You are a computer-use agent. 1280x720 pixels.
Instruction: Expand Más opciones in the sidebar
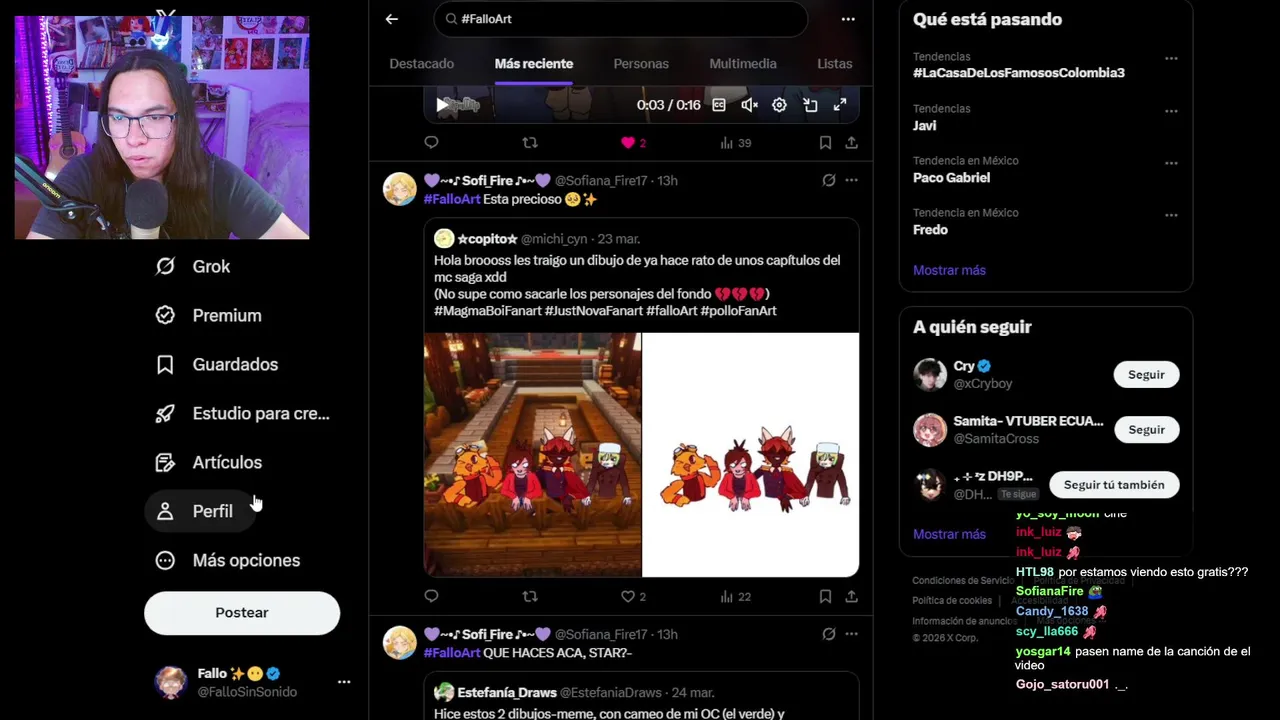(228, 560)
